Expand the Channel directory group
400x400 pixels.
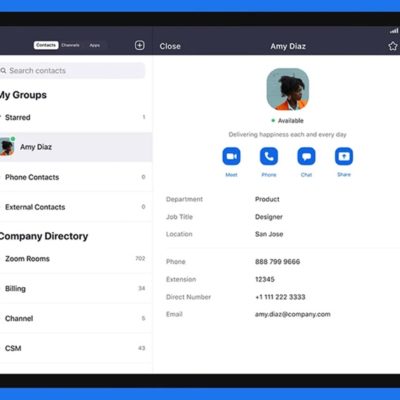[x=76, y=318]
